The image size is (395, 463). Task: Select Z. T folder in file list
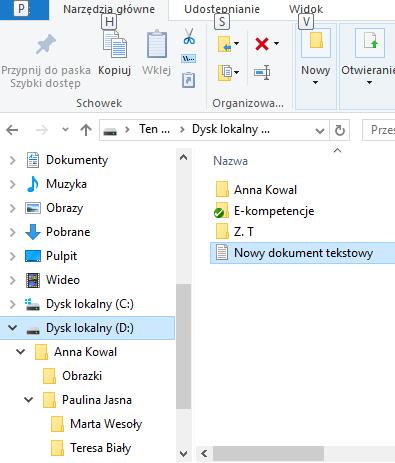coord(244,232)
